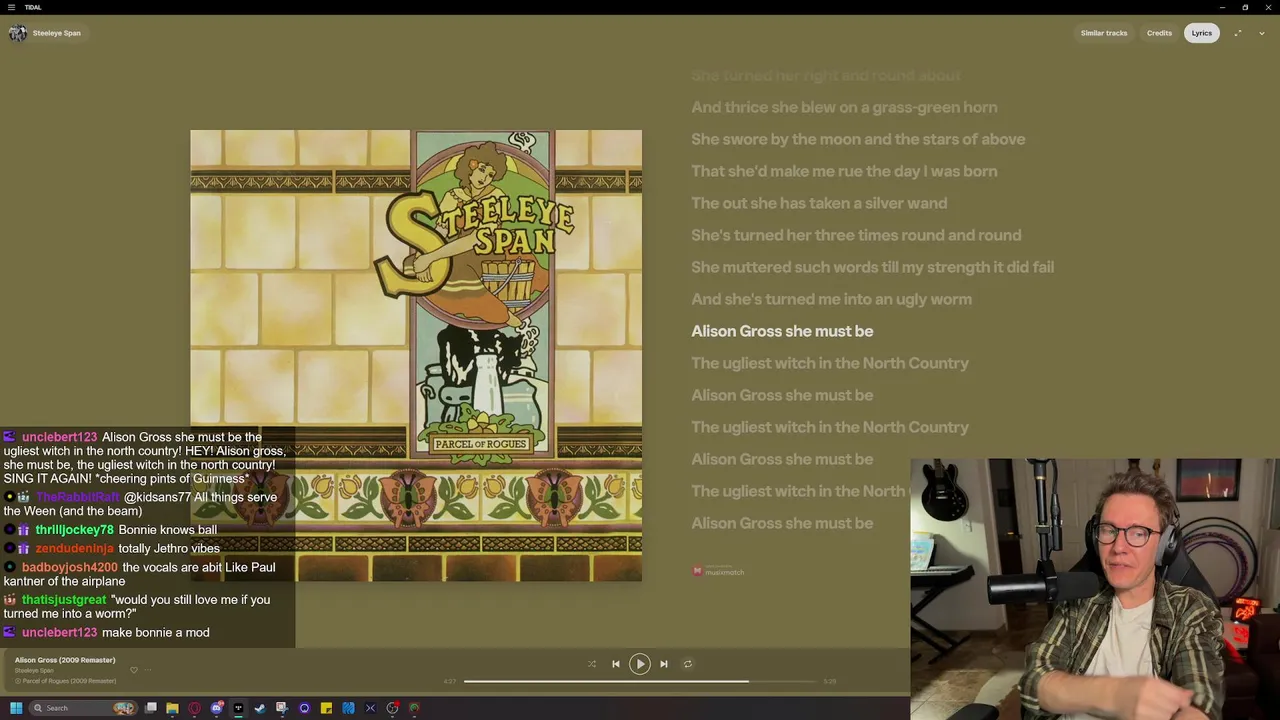
Task: Click the Alison Gross (2009 Remaster) track title
Action: tap(65, 660)
